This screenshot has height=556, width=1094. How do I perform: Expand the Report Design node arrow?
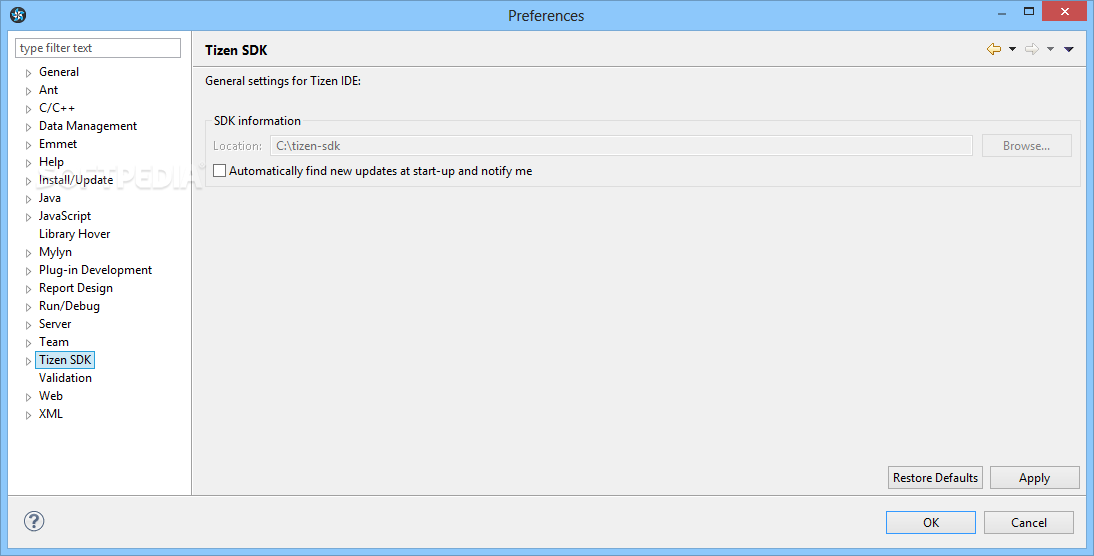click(x=29, y=289)
